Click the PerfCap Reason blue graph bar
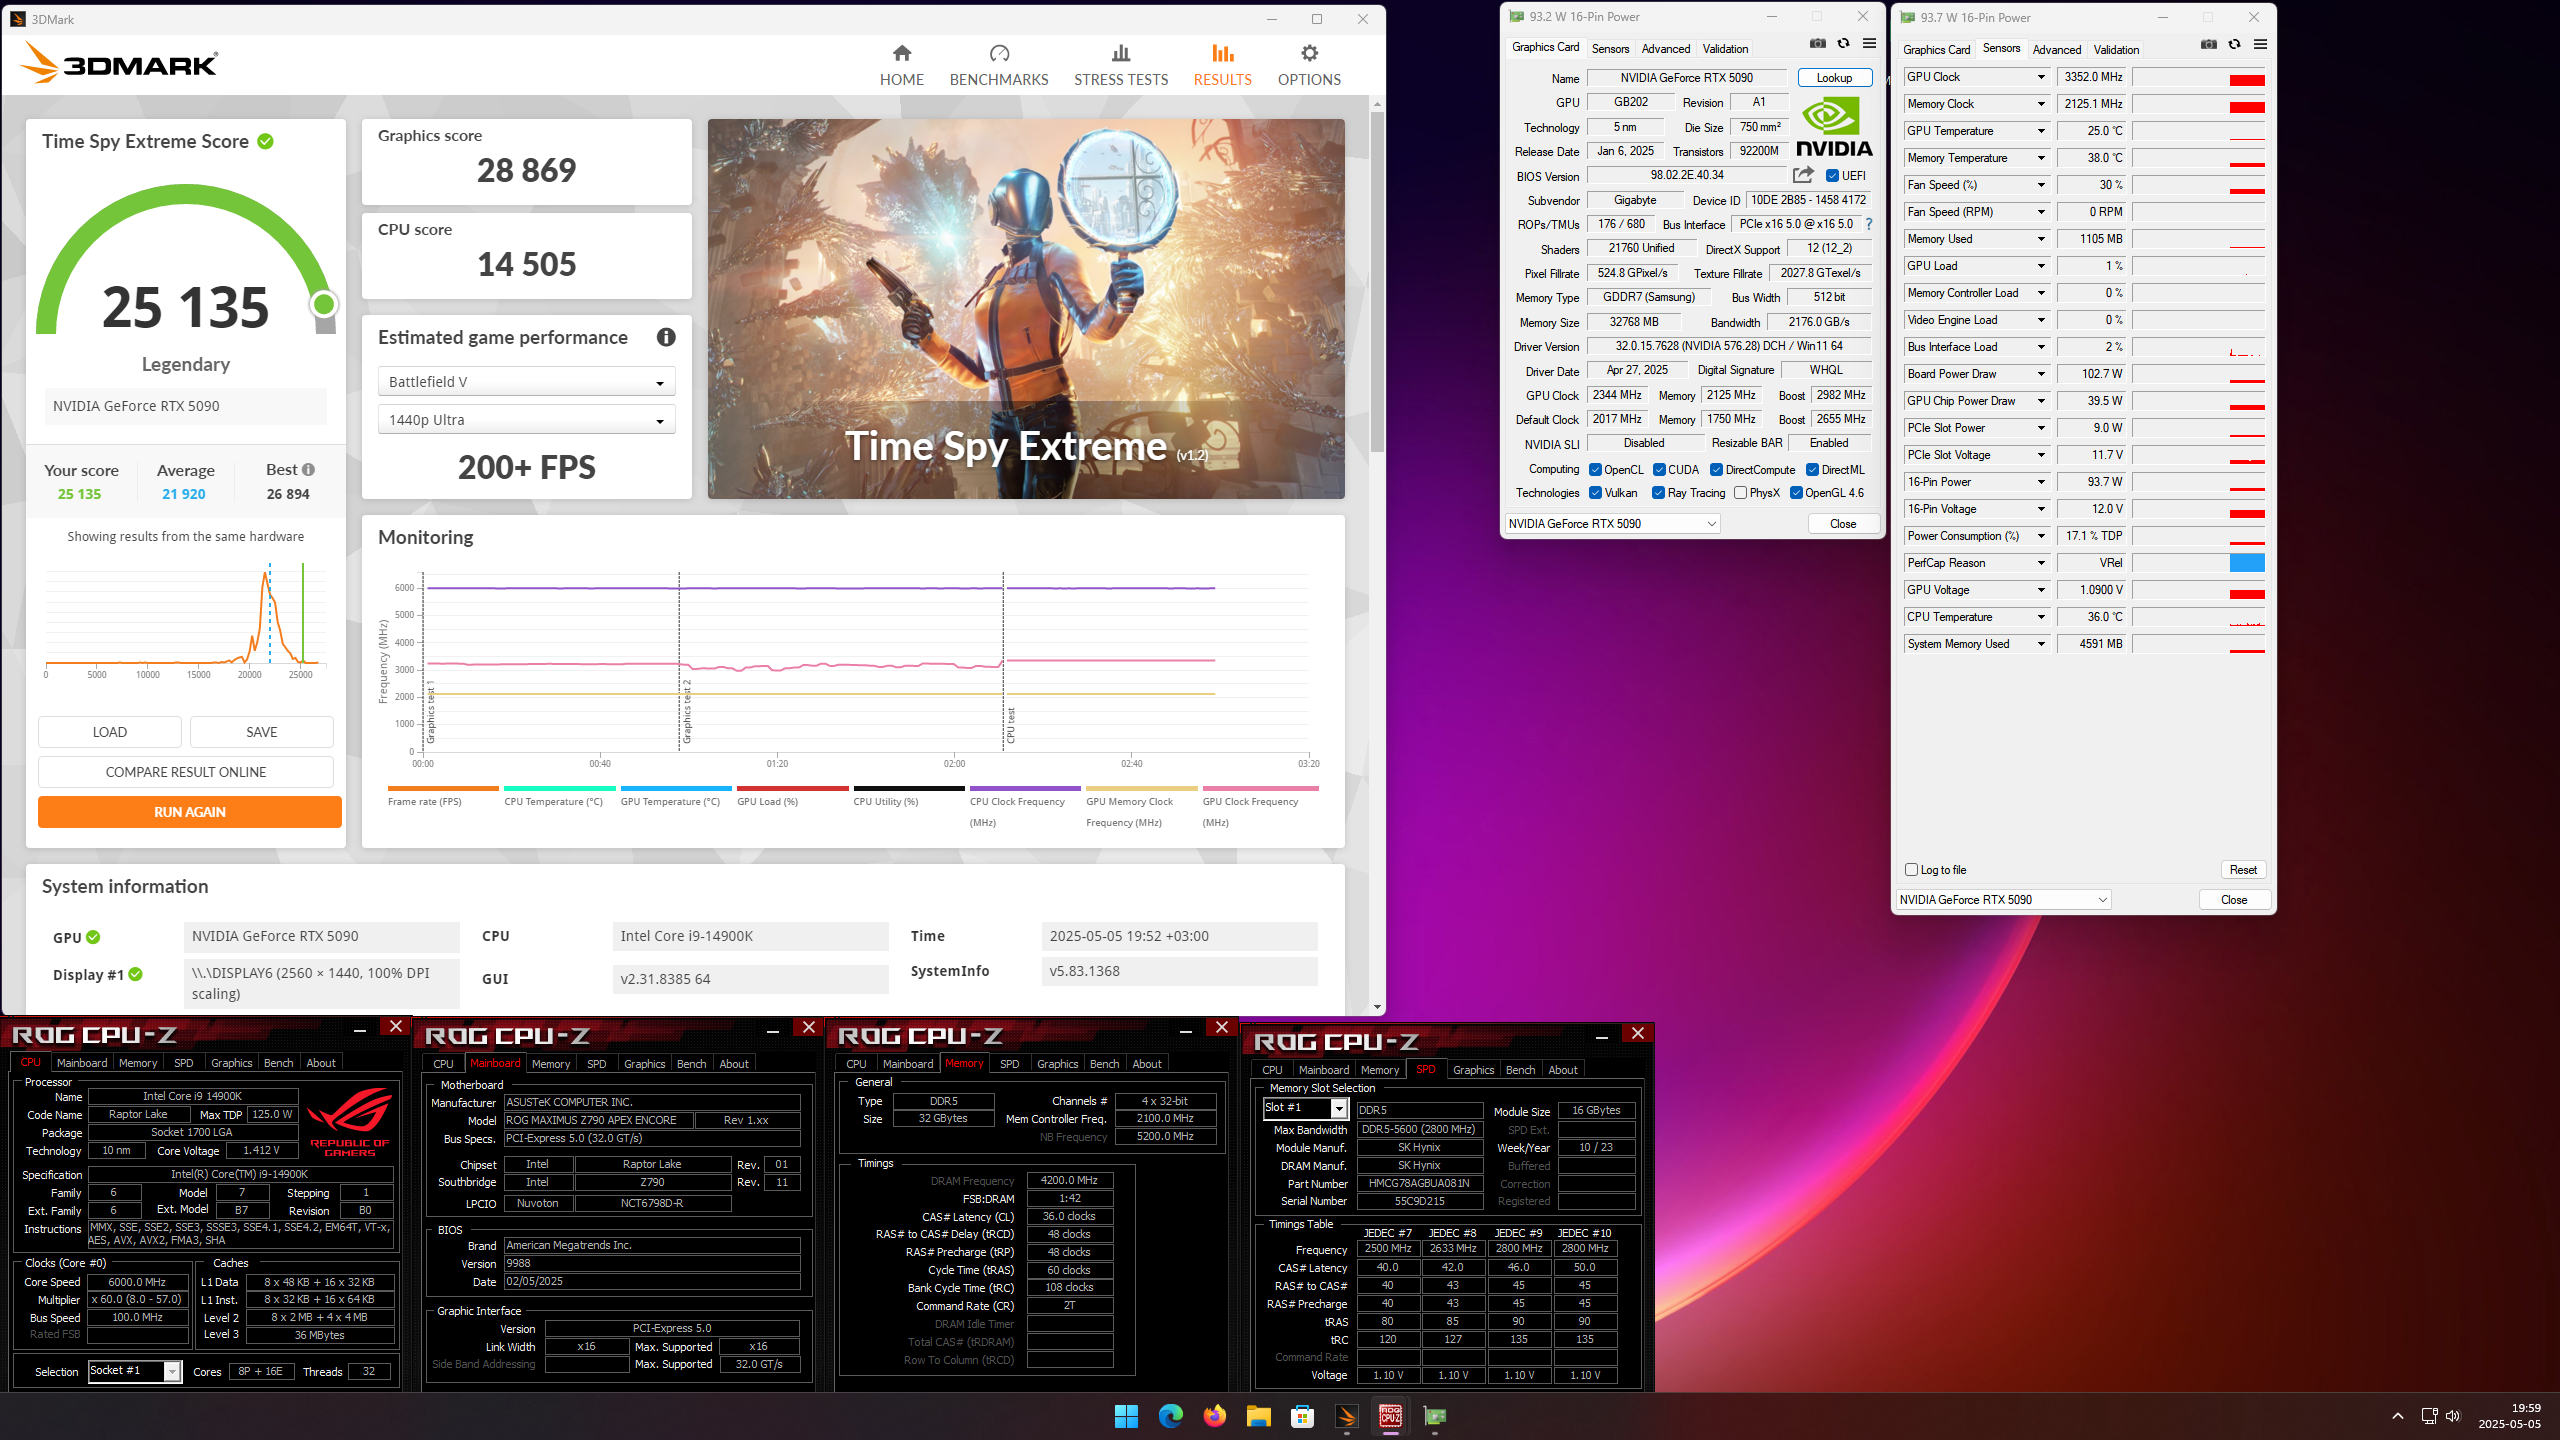Screen dimensions: 2560x1440 [2247, 563]
